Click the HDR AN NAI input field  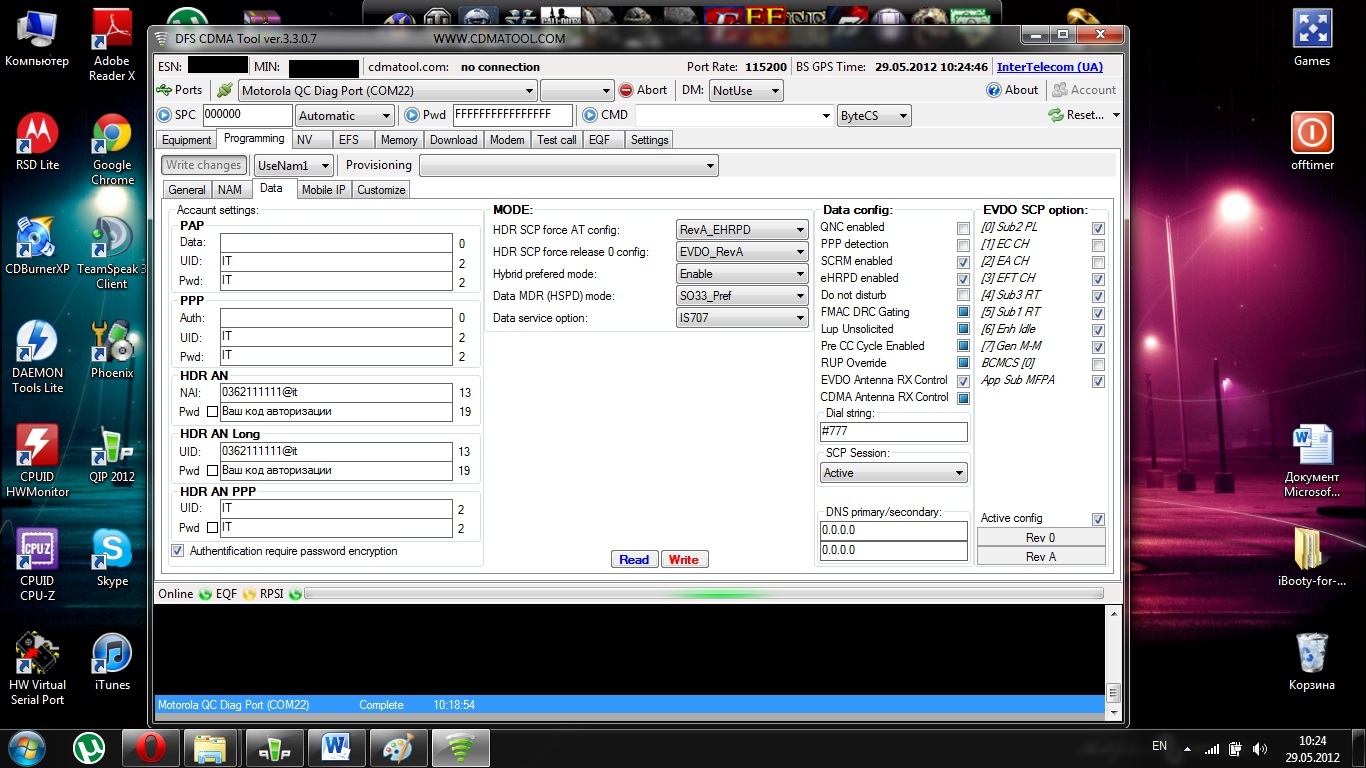pyautogui.click(x=336, y=393)
